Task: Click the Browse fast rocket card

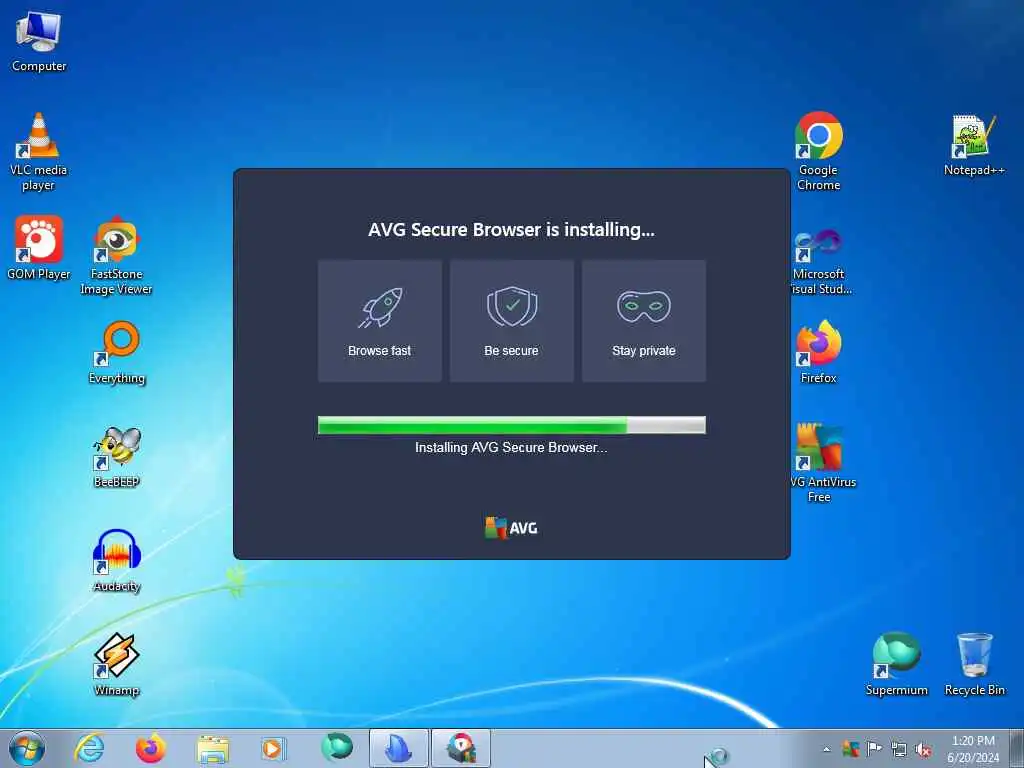Action: tap(379, 321)
